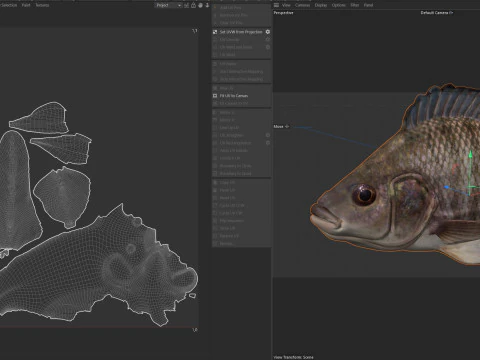Screen dimensions: 480x360
Task: Open the Filter menu in the 3D viewport
Action: click(x=355, y=5)
